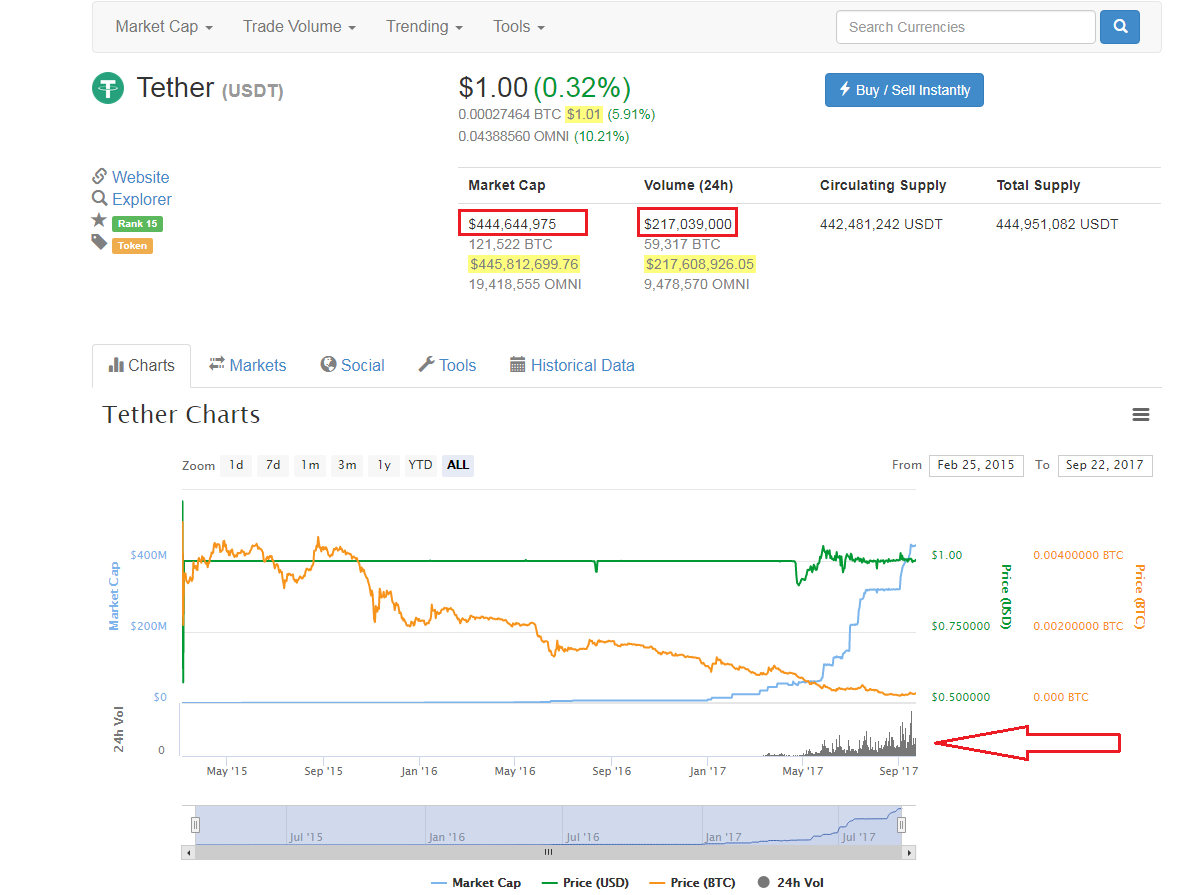Click the blue search magnifier button
Image resolution: width=1194 pixels, height=895 pixels.
tap(1119, 27)
